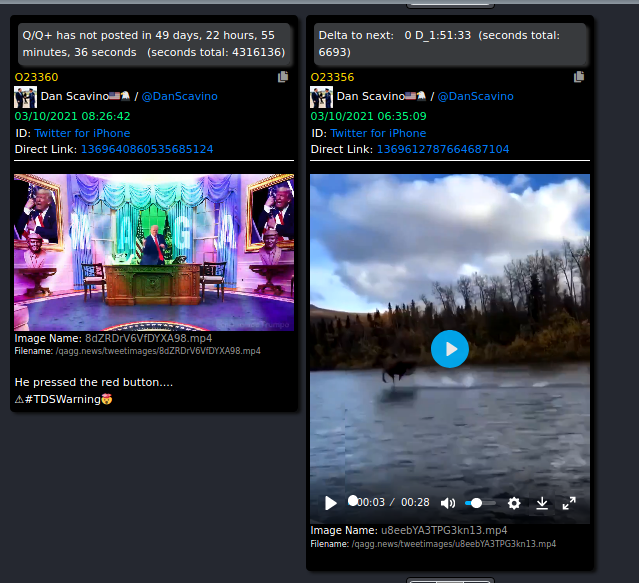
Task: Seek using the video progress handle
Action: (353, 501)
